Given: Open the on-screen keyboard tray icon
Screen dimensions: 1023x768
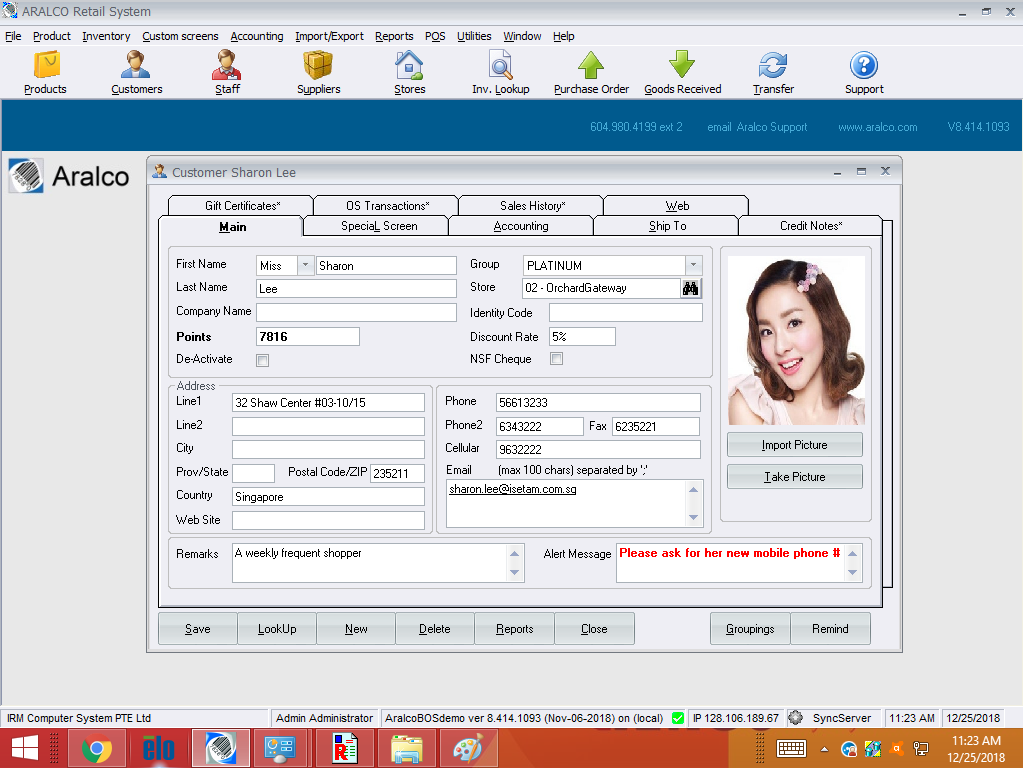Looking at the screenshot, I should 791,748.
